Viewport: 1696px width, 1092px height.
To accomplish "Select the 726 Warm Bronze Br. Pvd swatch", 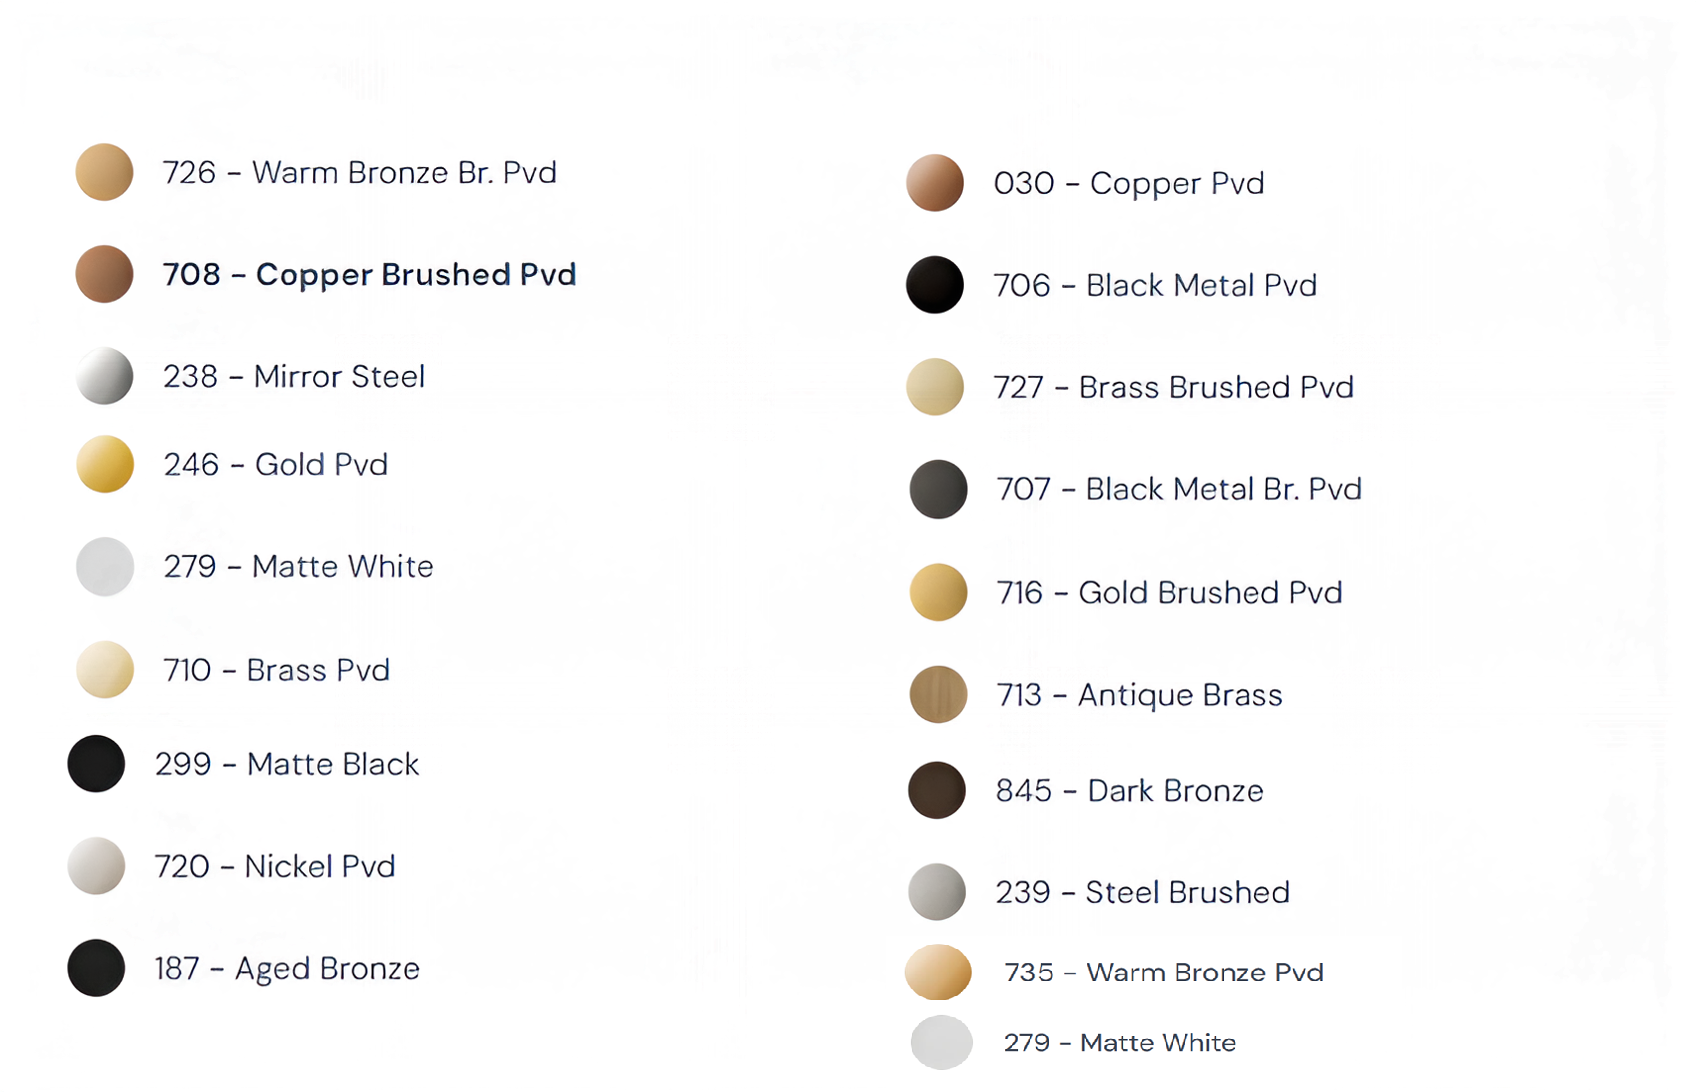I will tap(104, 172).
